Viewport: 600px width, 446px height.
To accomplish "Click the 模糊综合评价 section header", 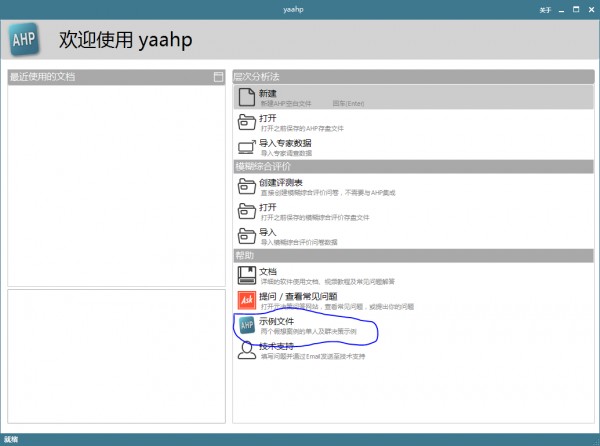I will click(413, 166).
